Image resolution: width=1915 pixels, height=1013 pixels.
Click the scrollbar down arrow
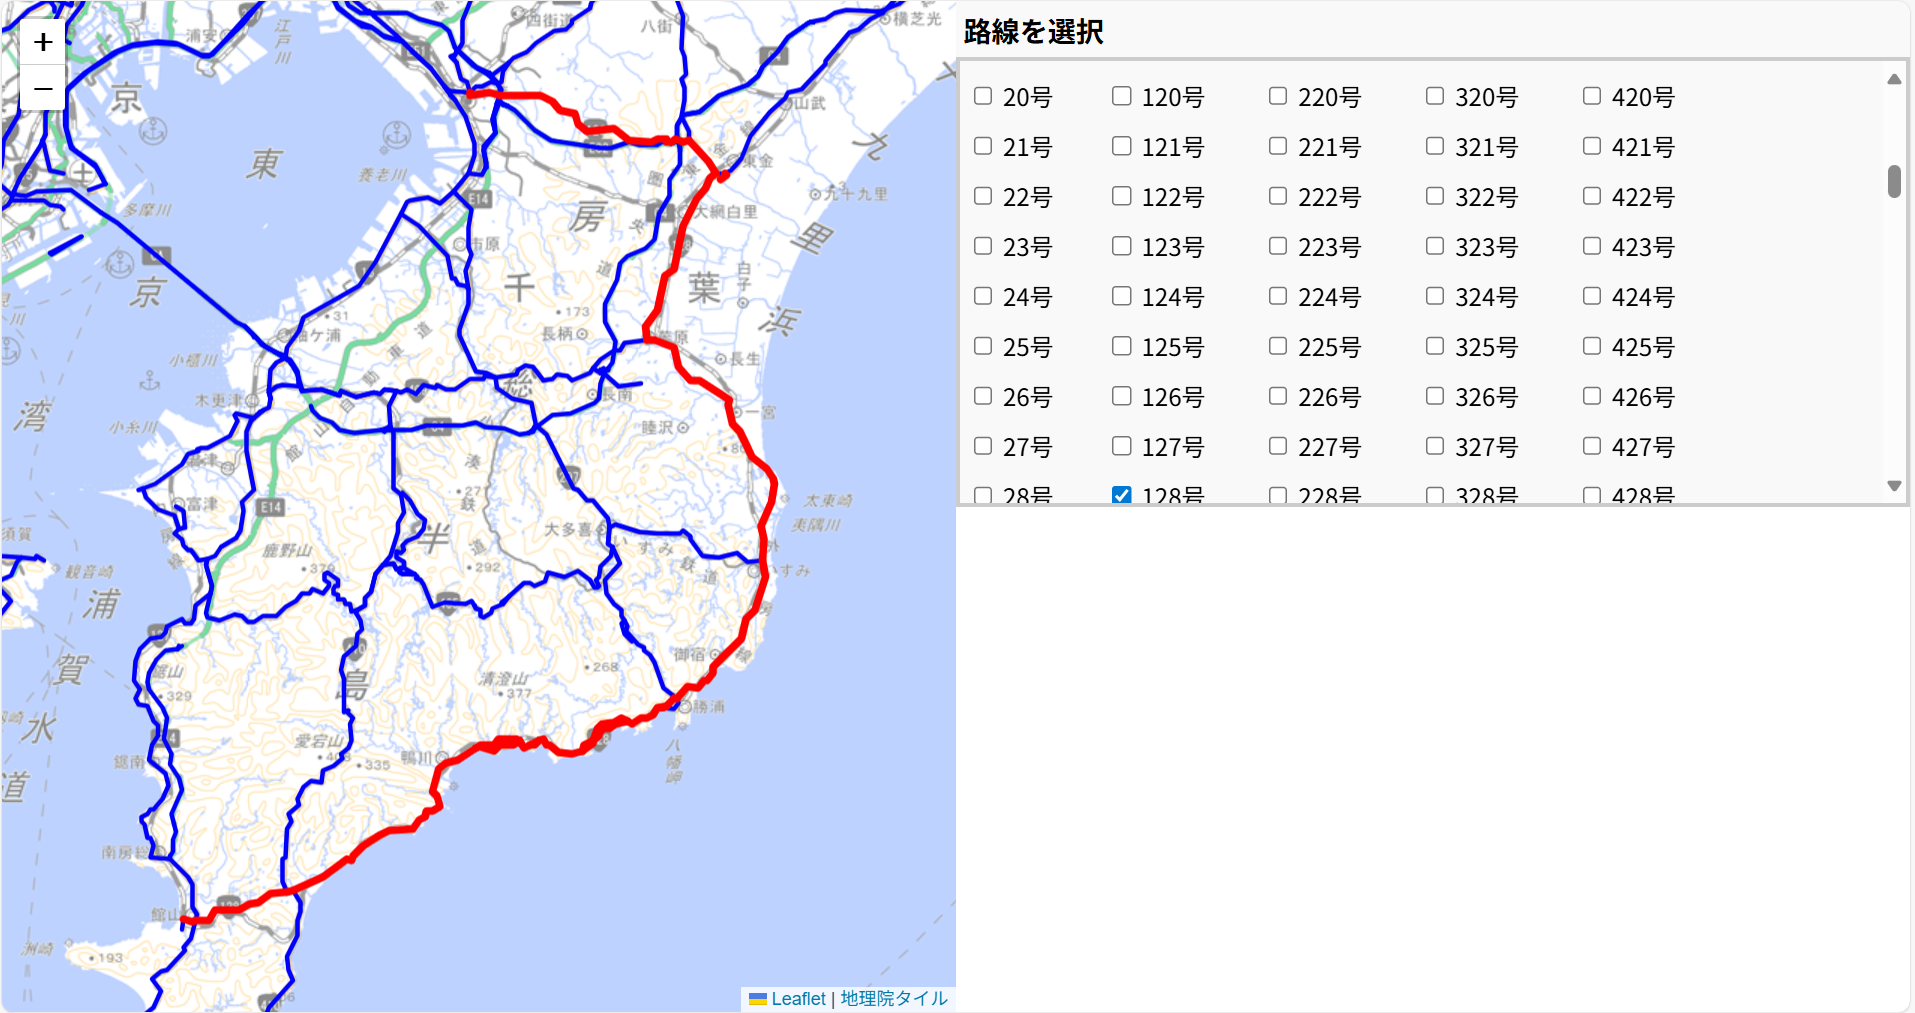pos(1892,486)
